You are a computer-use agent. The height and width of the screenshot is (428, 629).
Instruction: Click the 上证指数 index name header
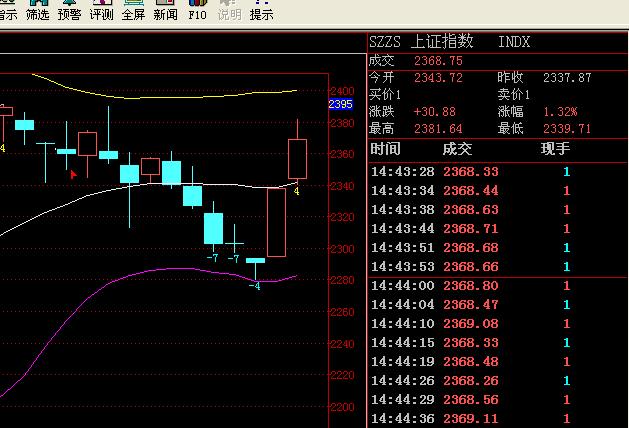(443, 42)
